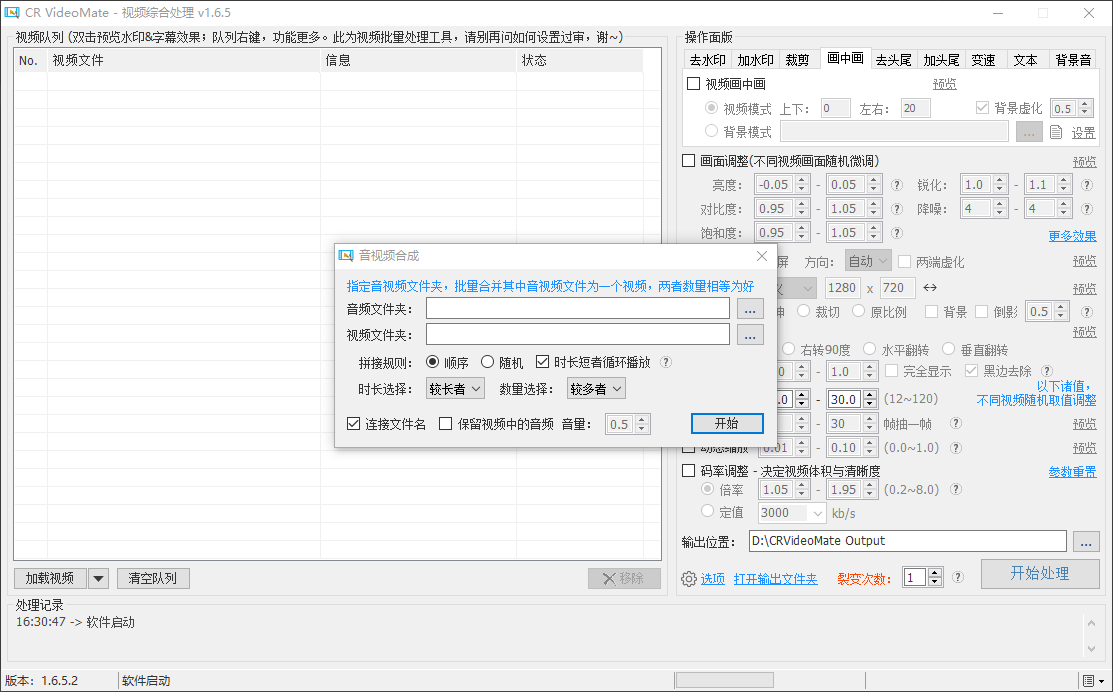
Task: Enable 保留视频中的音频 checkbox
Action: [446, 424]
